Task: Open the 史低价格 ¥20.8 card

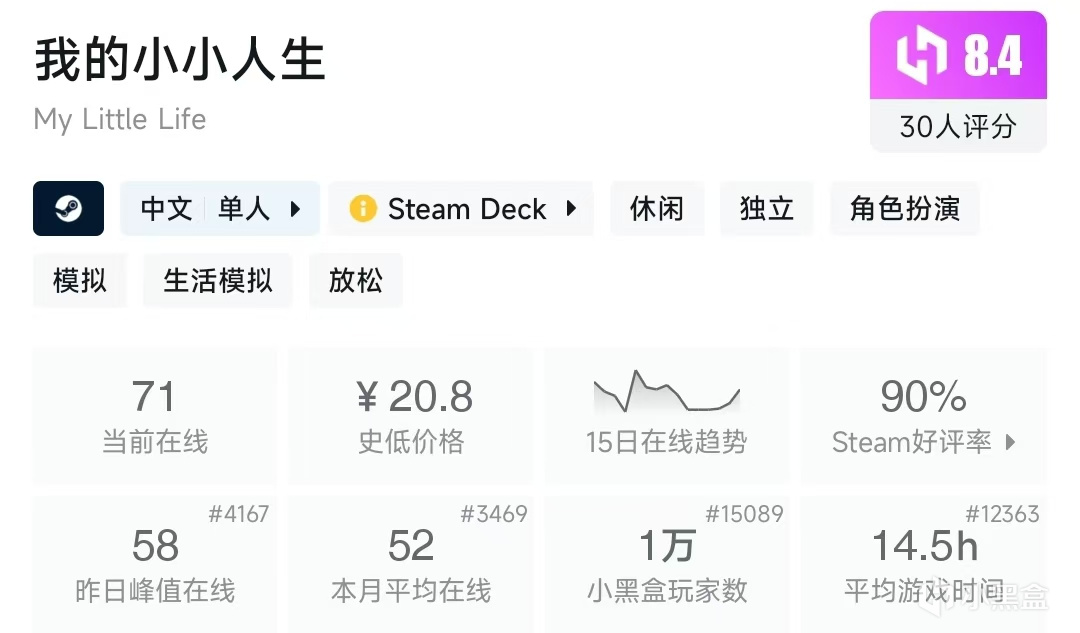Action: pos(411,415)
